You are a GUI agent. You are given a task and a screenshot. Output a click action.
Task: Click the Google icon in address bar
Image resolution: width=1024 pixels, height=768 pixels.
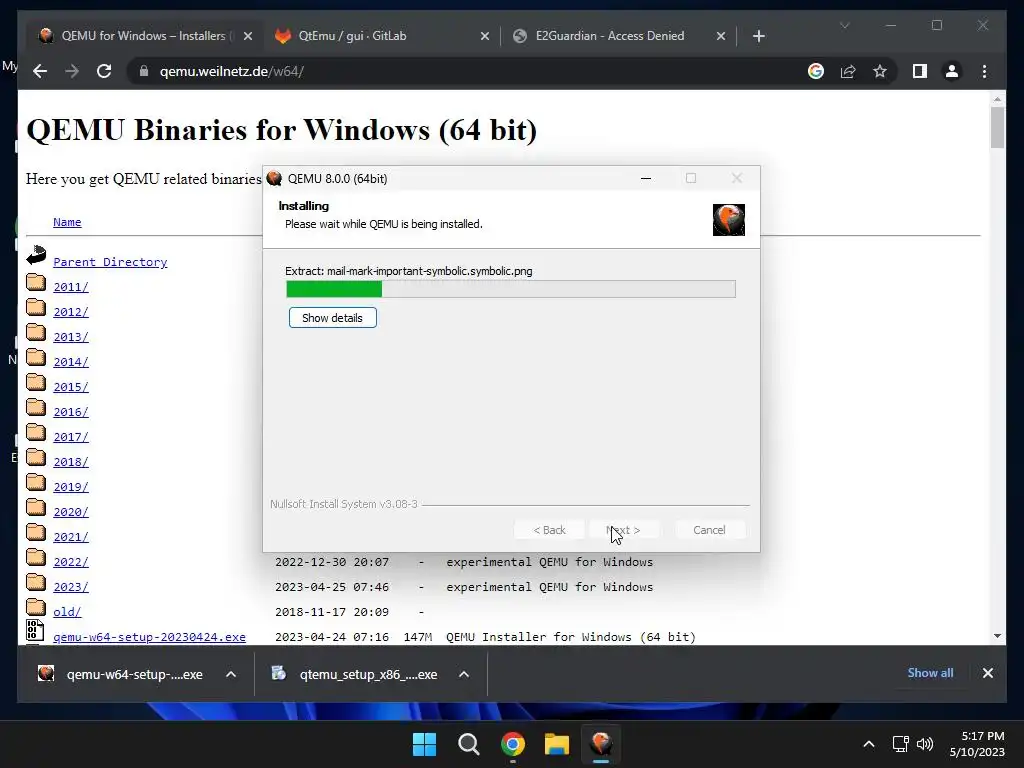(816, 71)
